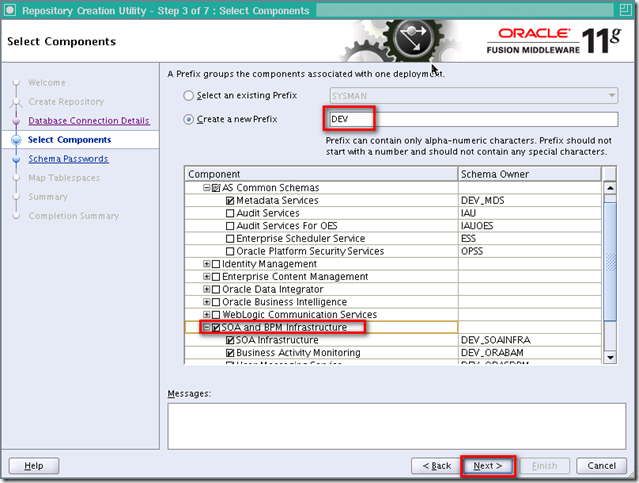639x483 pixels.
Task: Check the Identity Management checkbox
Action: point(216,264)
